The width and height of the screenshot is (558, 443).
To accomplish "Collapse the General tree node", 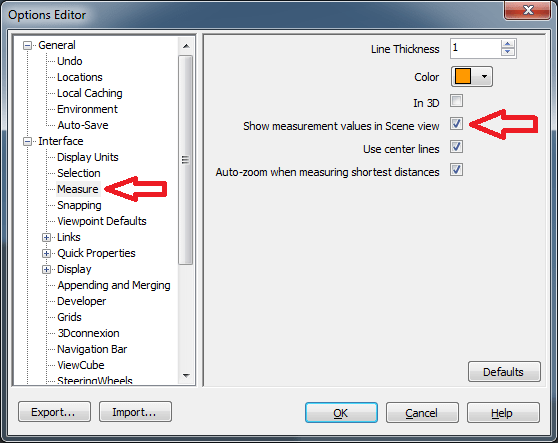I will click(x=27, y=46).
